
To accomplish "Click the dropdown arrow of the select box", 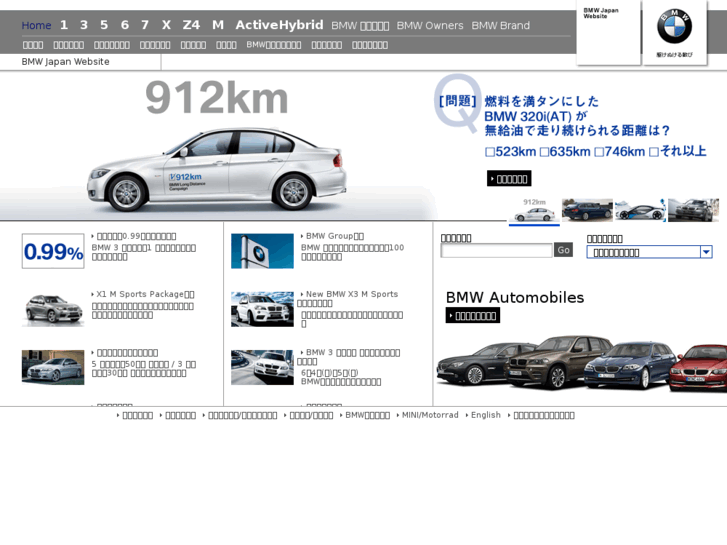I will [x=706, y=252].
